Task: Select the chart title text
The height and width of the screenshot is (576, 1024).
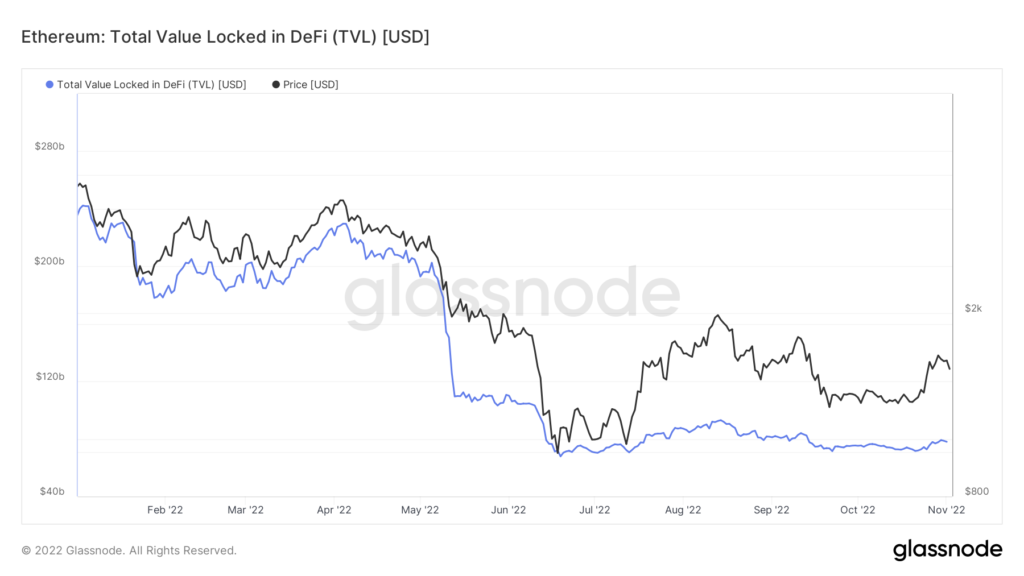Action: (x=225, y=37)
